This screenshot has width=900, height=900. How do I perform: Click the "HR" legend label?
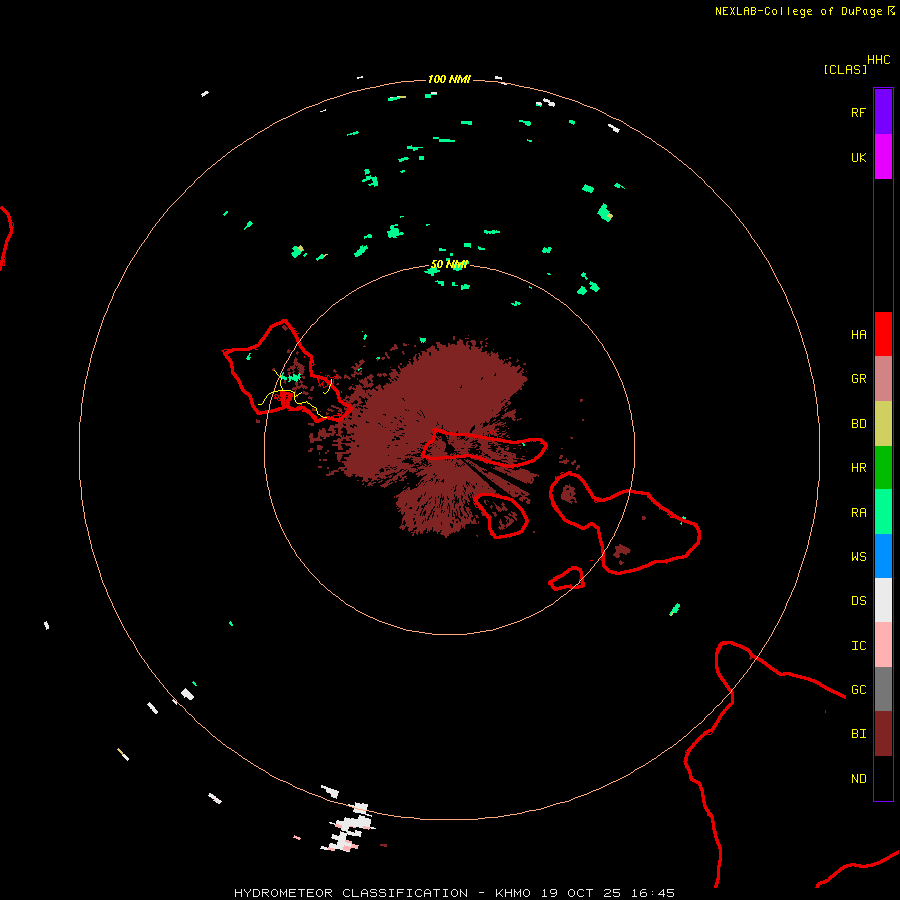click(858, 468)
